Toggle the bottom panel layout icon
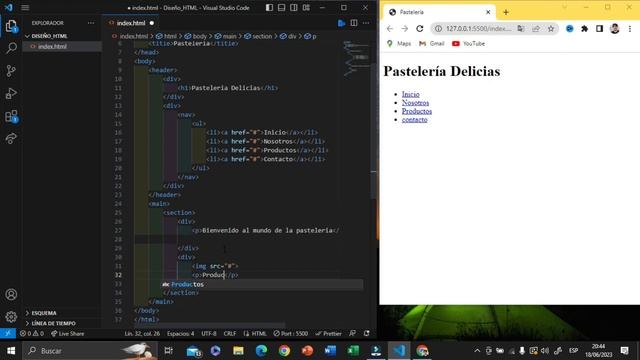The width and height of the screenshot is (640, 360). click(282, 7)
